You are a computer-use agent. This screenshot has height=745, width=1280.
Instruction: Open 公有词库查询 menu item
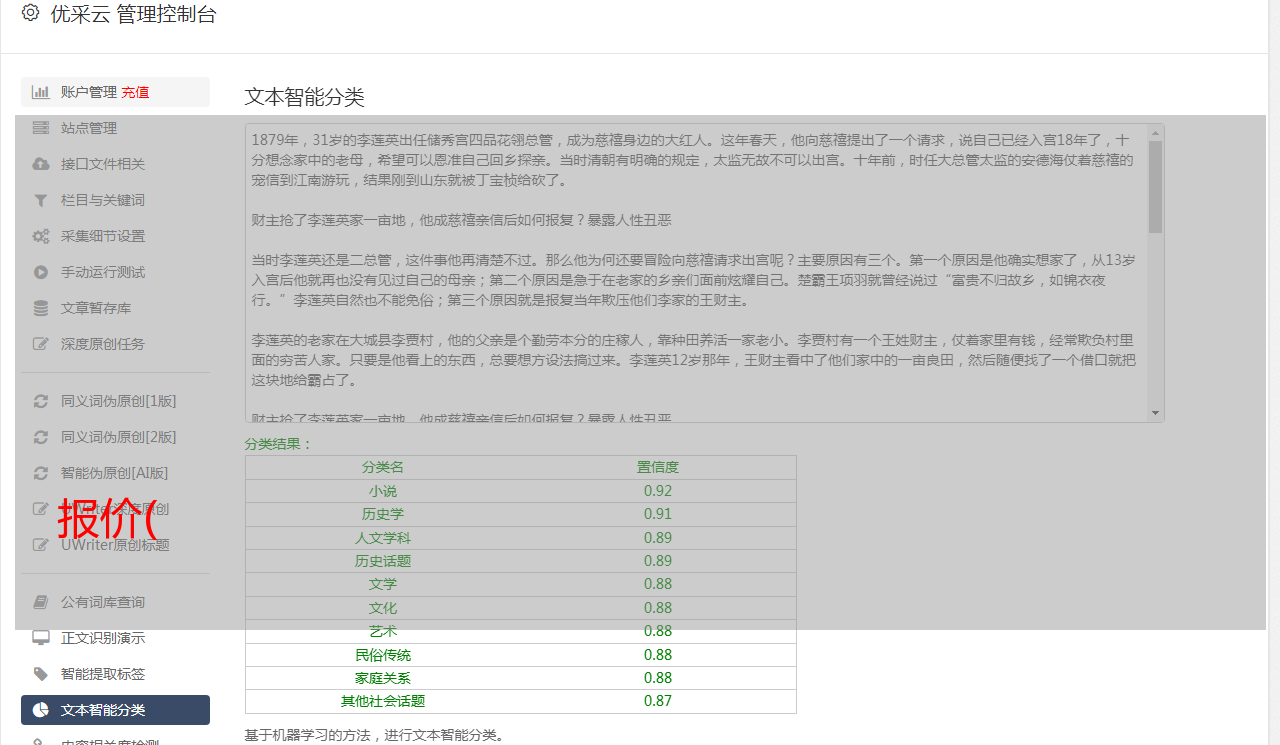coord(102,602)
